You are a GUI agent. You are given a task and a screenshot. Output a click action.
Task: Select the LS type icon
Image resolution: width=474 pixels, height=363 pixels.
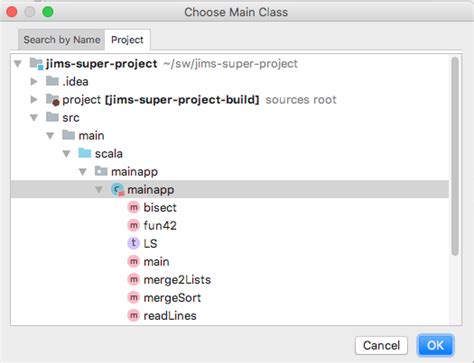(134, 243)
